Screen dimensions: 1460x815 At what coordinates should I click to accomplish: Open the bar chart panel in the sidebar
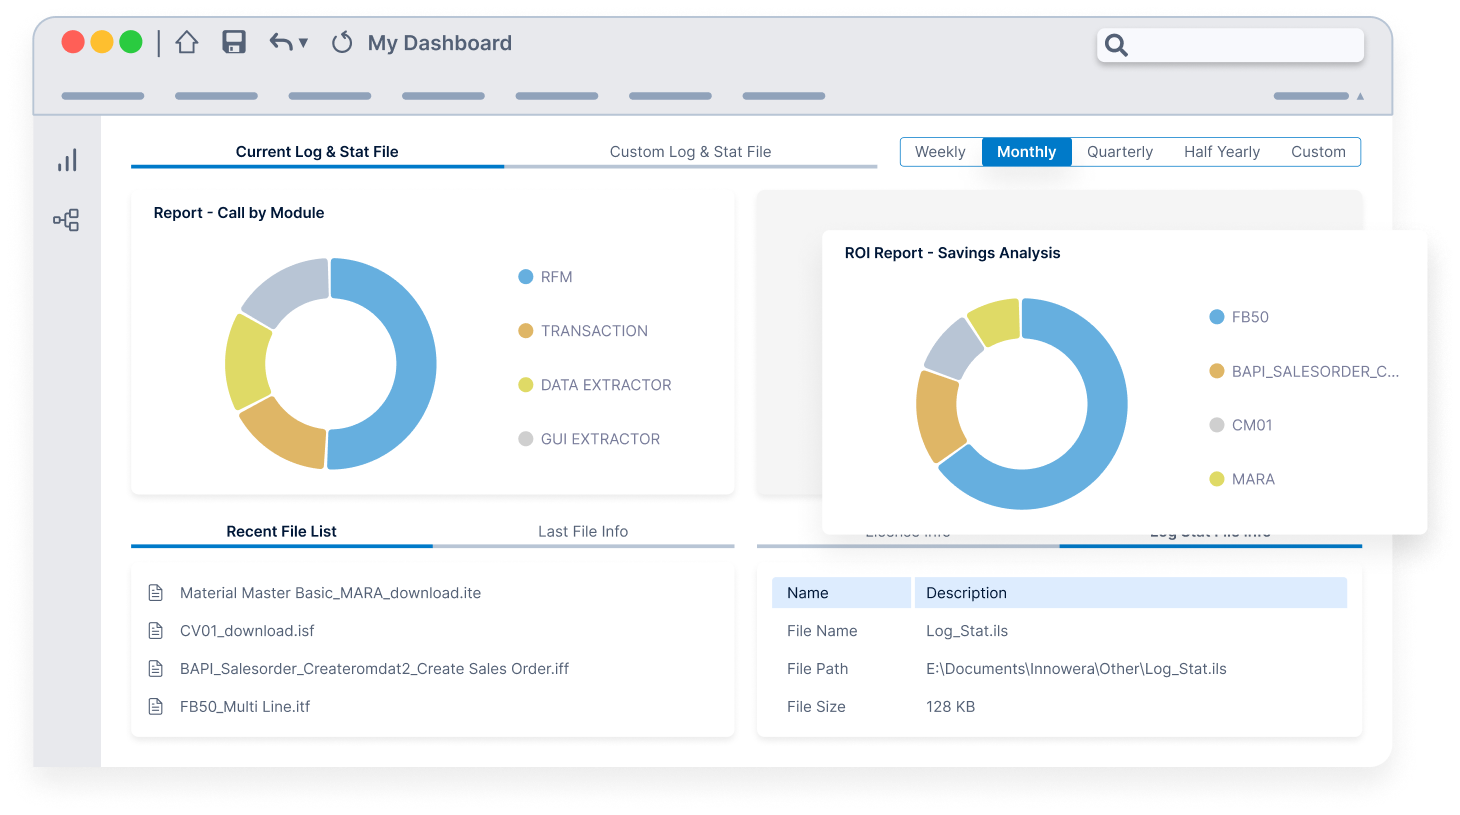point(66,159)
